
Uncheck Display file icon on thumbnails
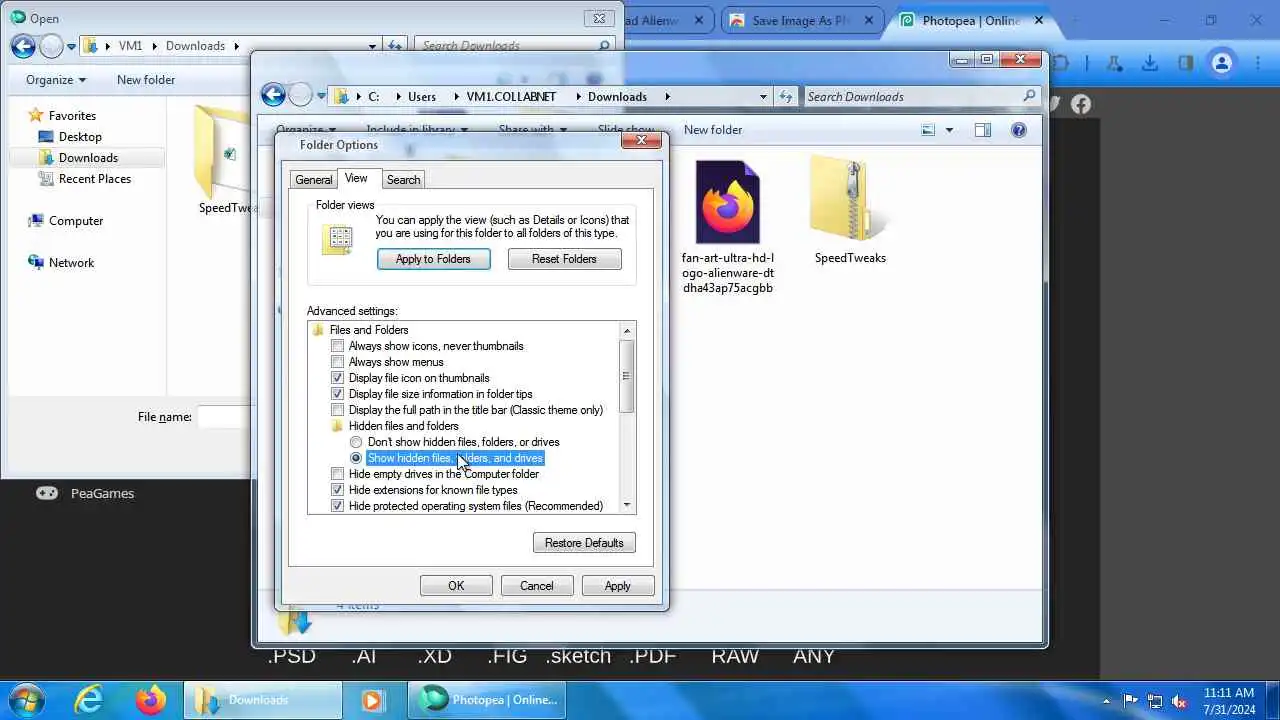coord(338,378)
